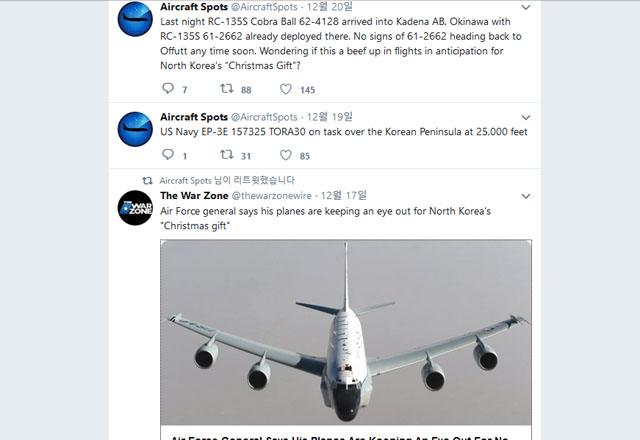Retweet the US Navy EP-3E tweet
This screenshot has width=640, height=440.
click(227, 155)
